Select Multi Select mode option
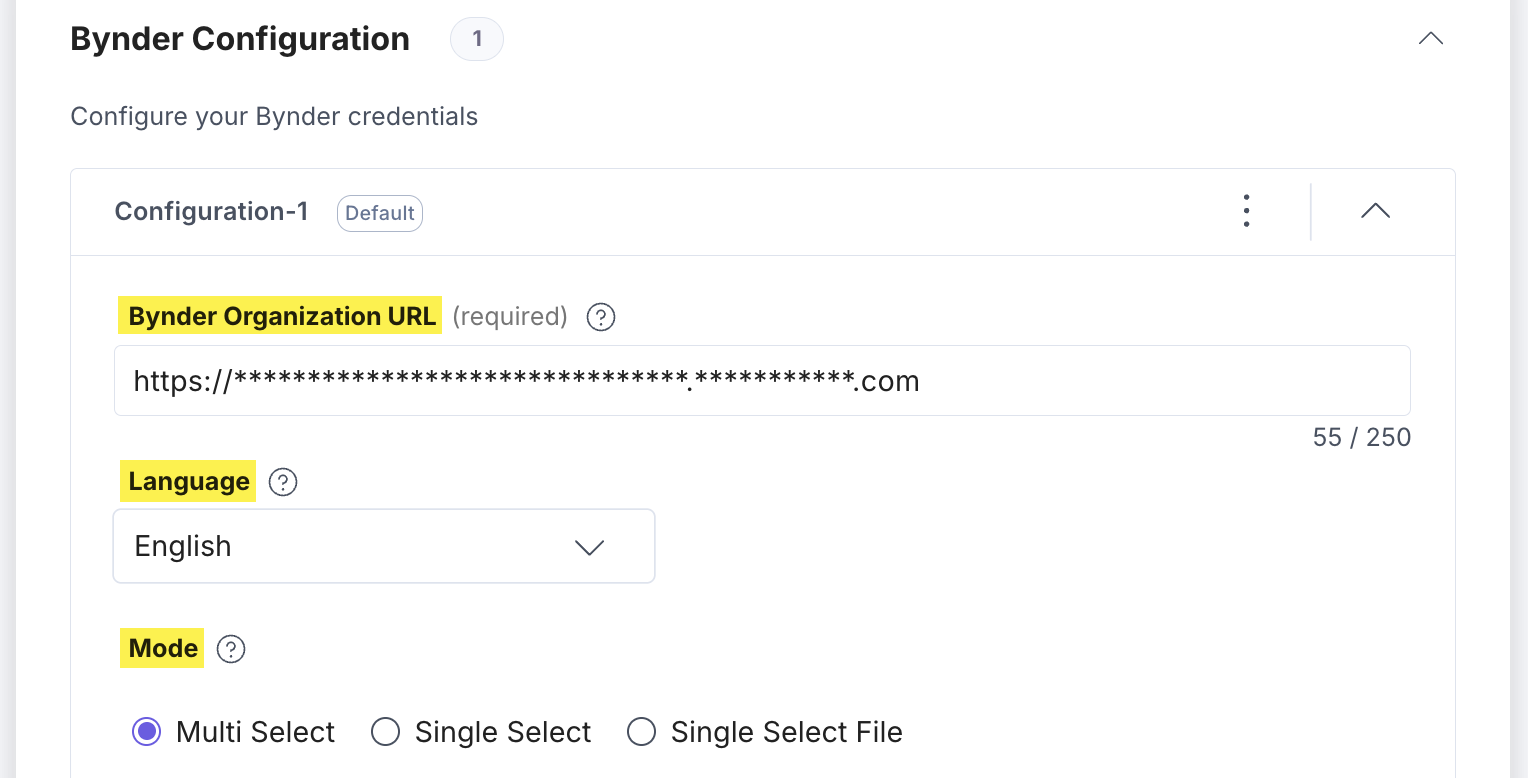Image resolution: width=1528 pixels, height=778 pixels. click(x=146, y=732)
